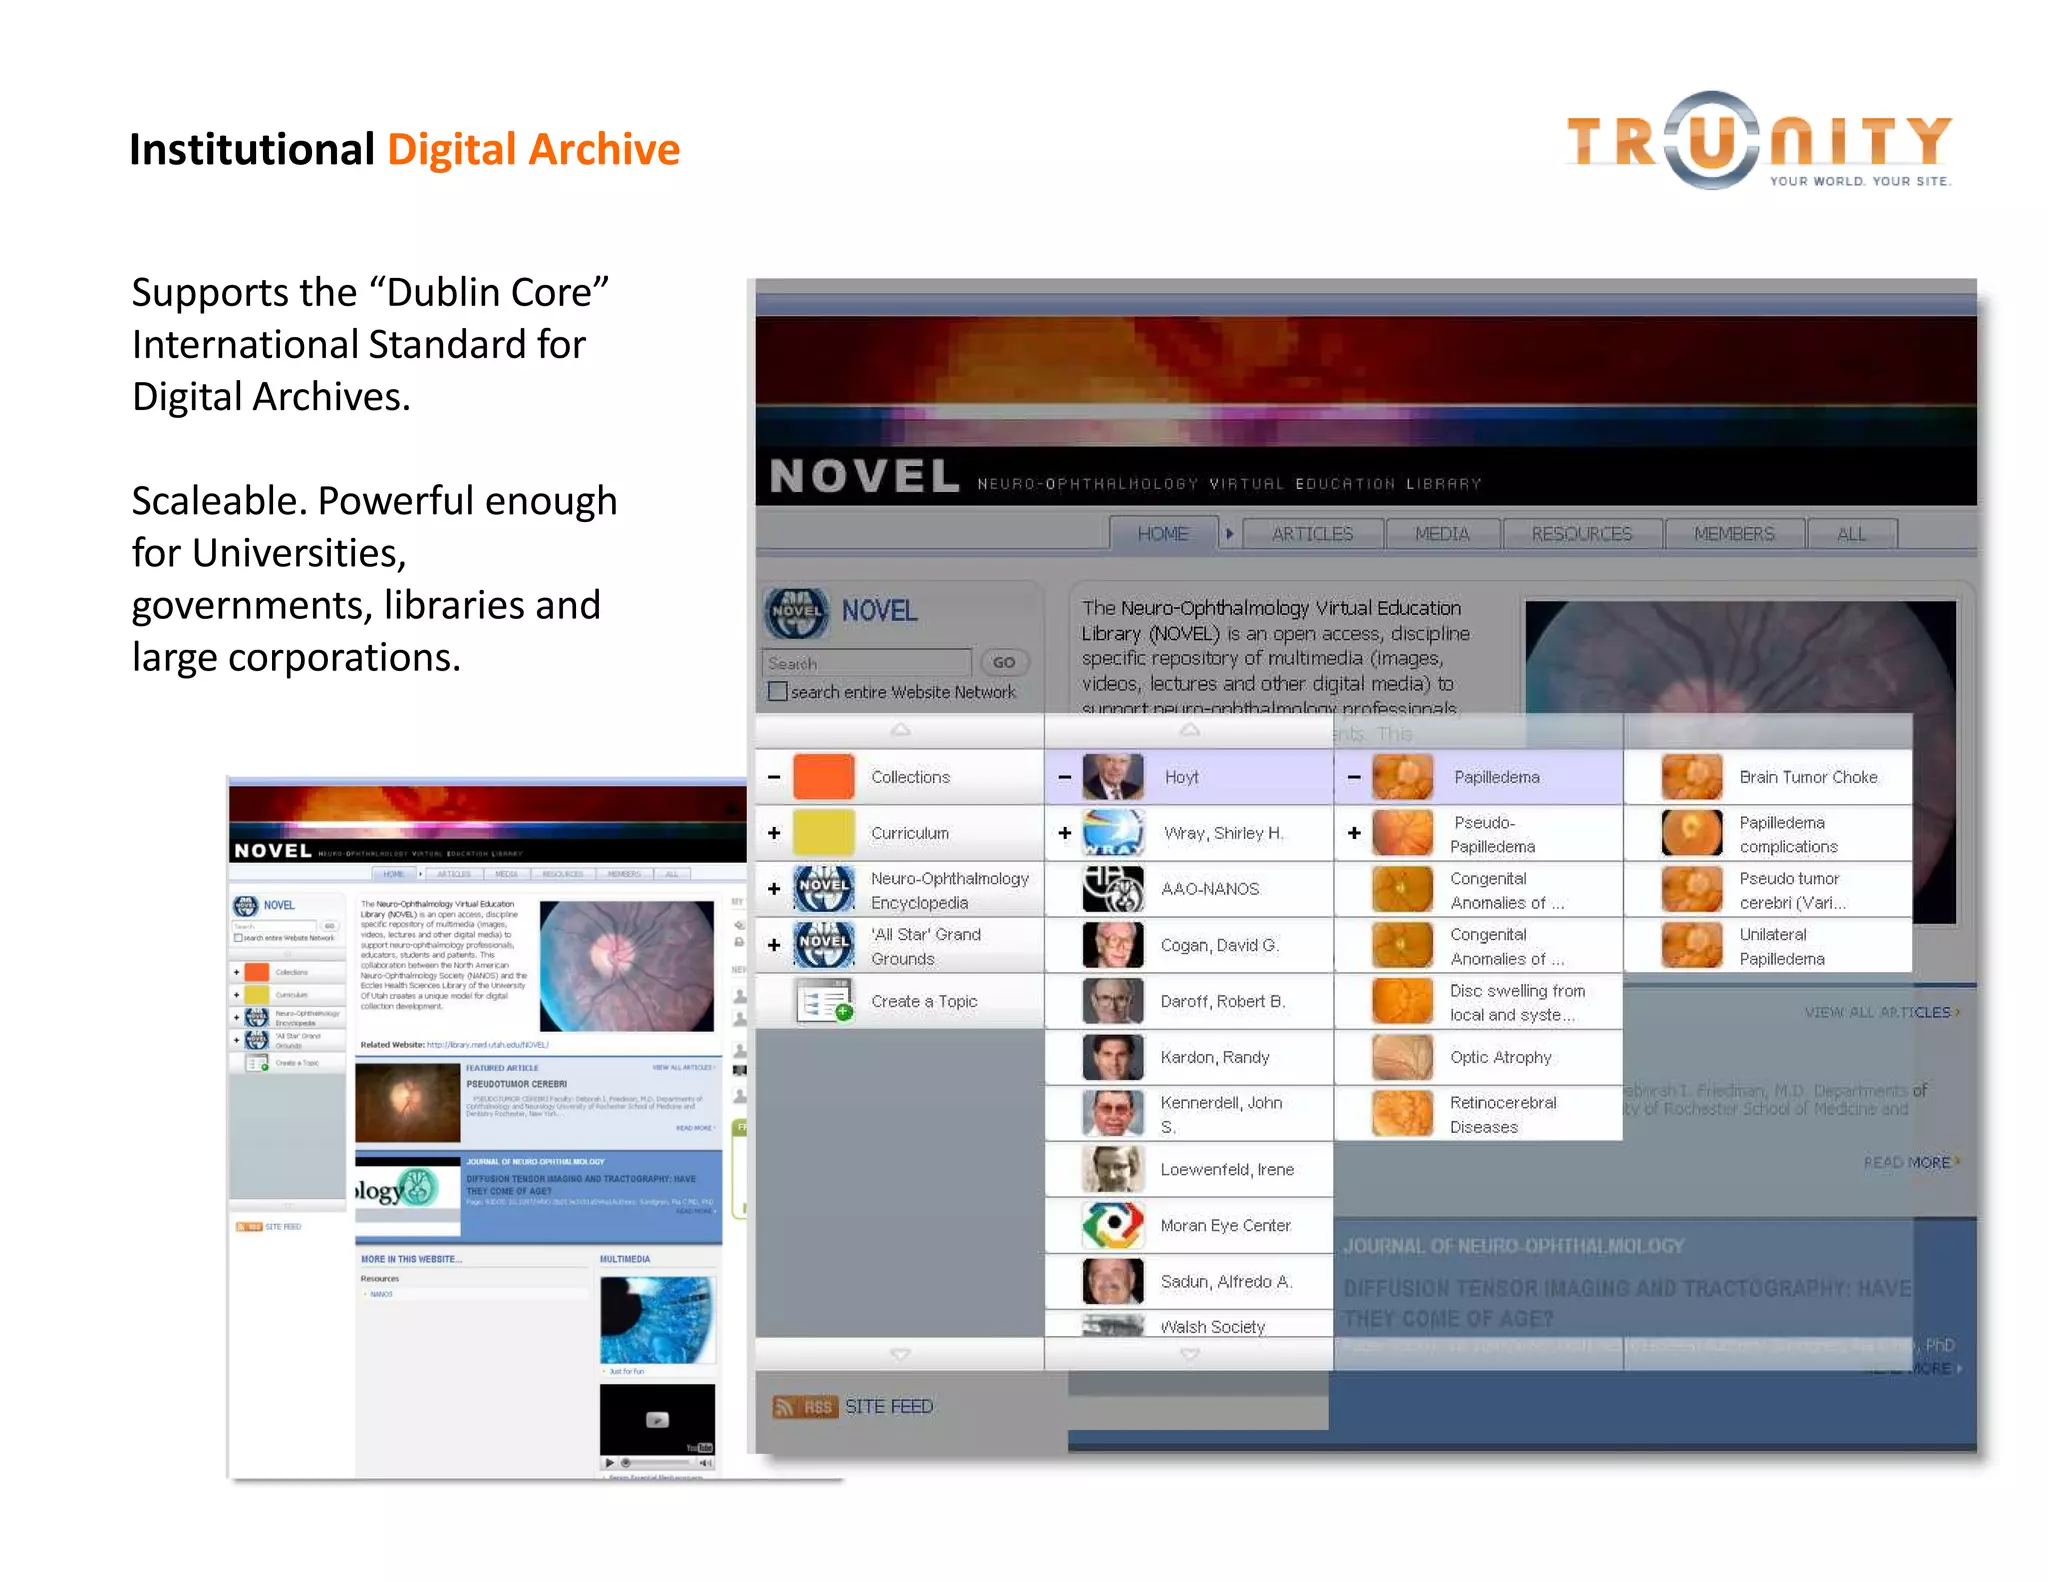
Task: Expand 'All Star' Grand Grounds plus sign
Action: coord(774,945)
